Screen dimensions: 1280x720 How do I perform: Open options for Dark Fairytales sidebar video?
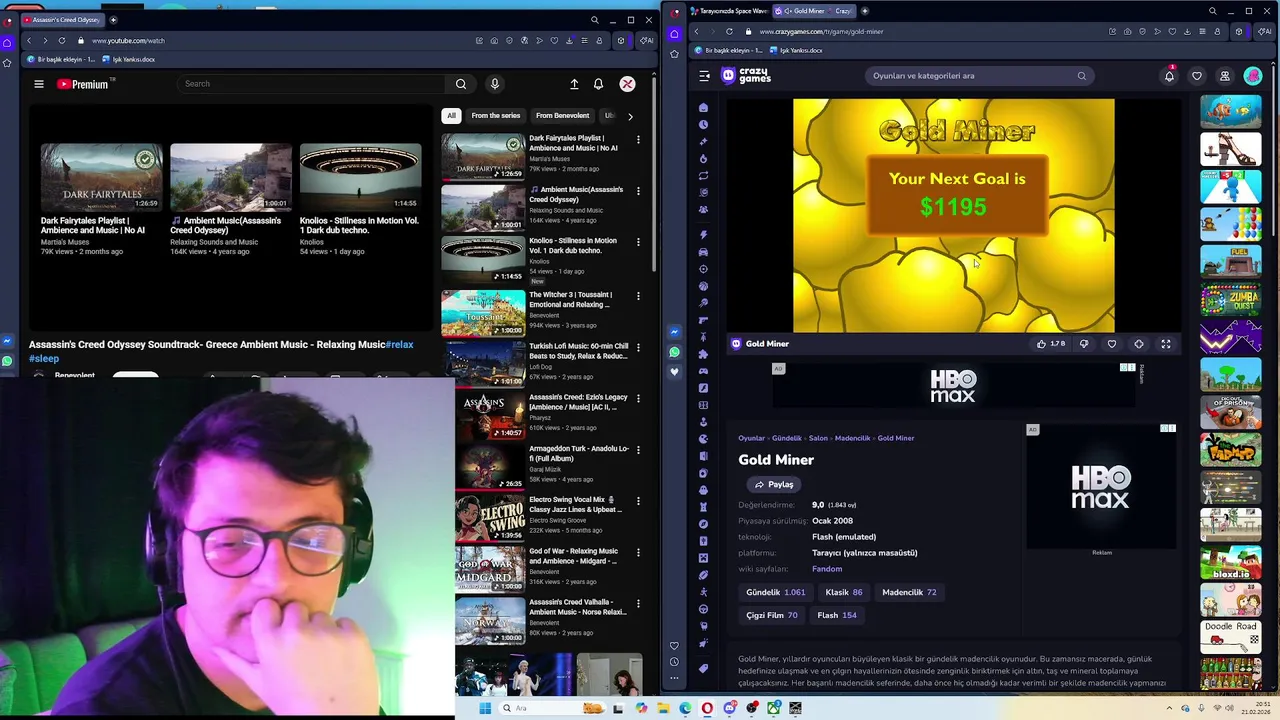pos(638,139)
